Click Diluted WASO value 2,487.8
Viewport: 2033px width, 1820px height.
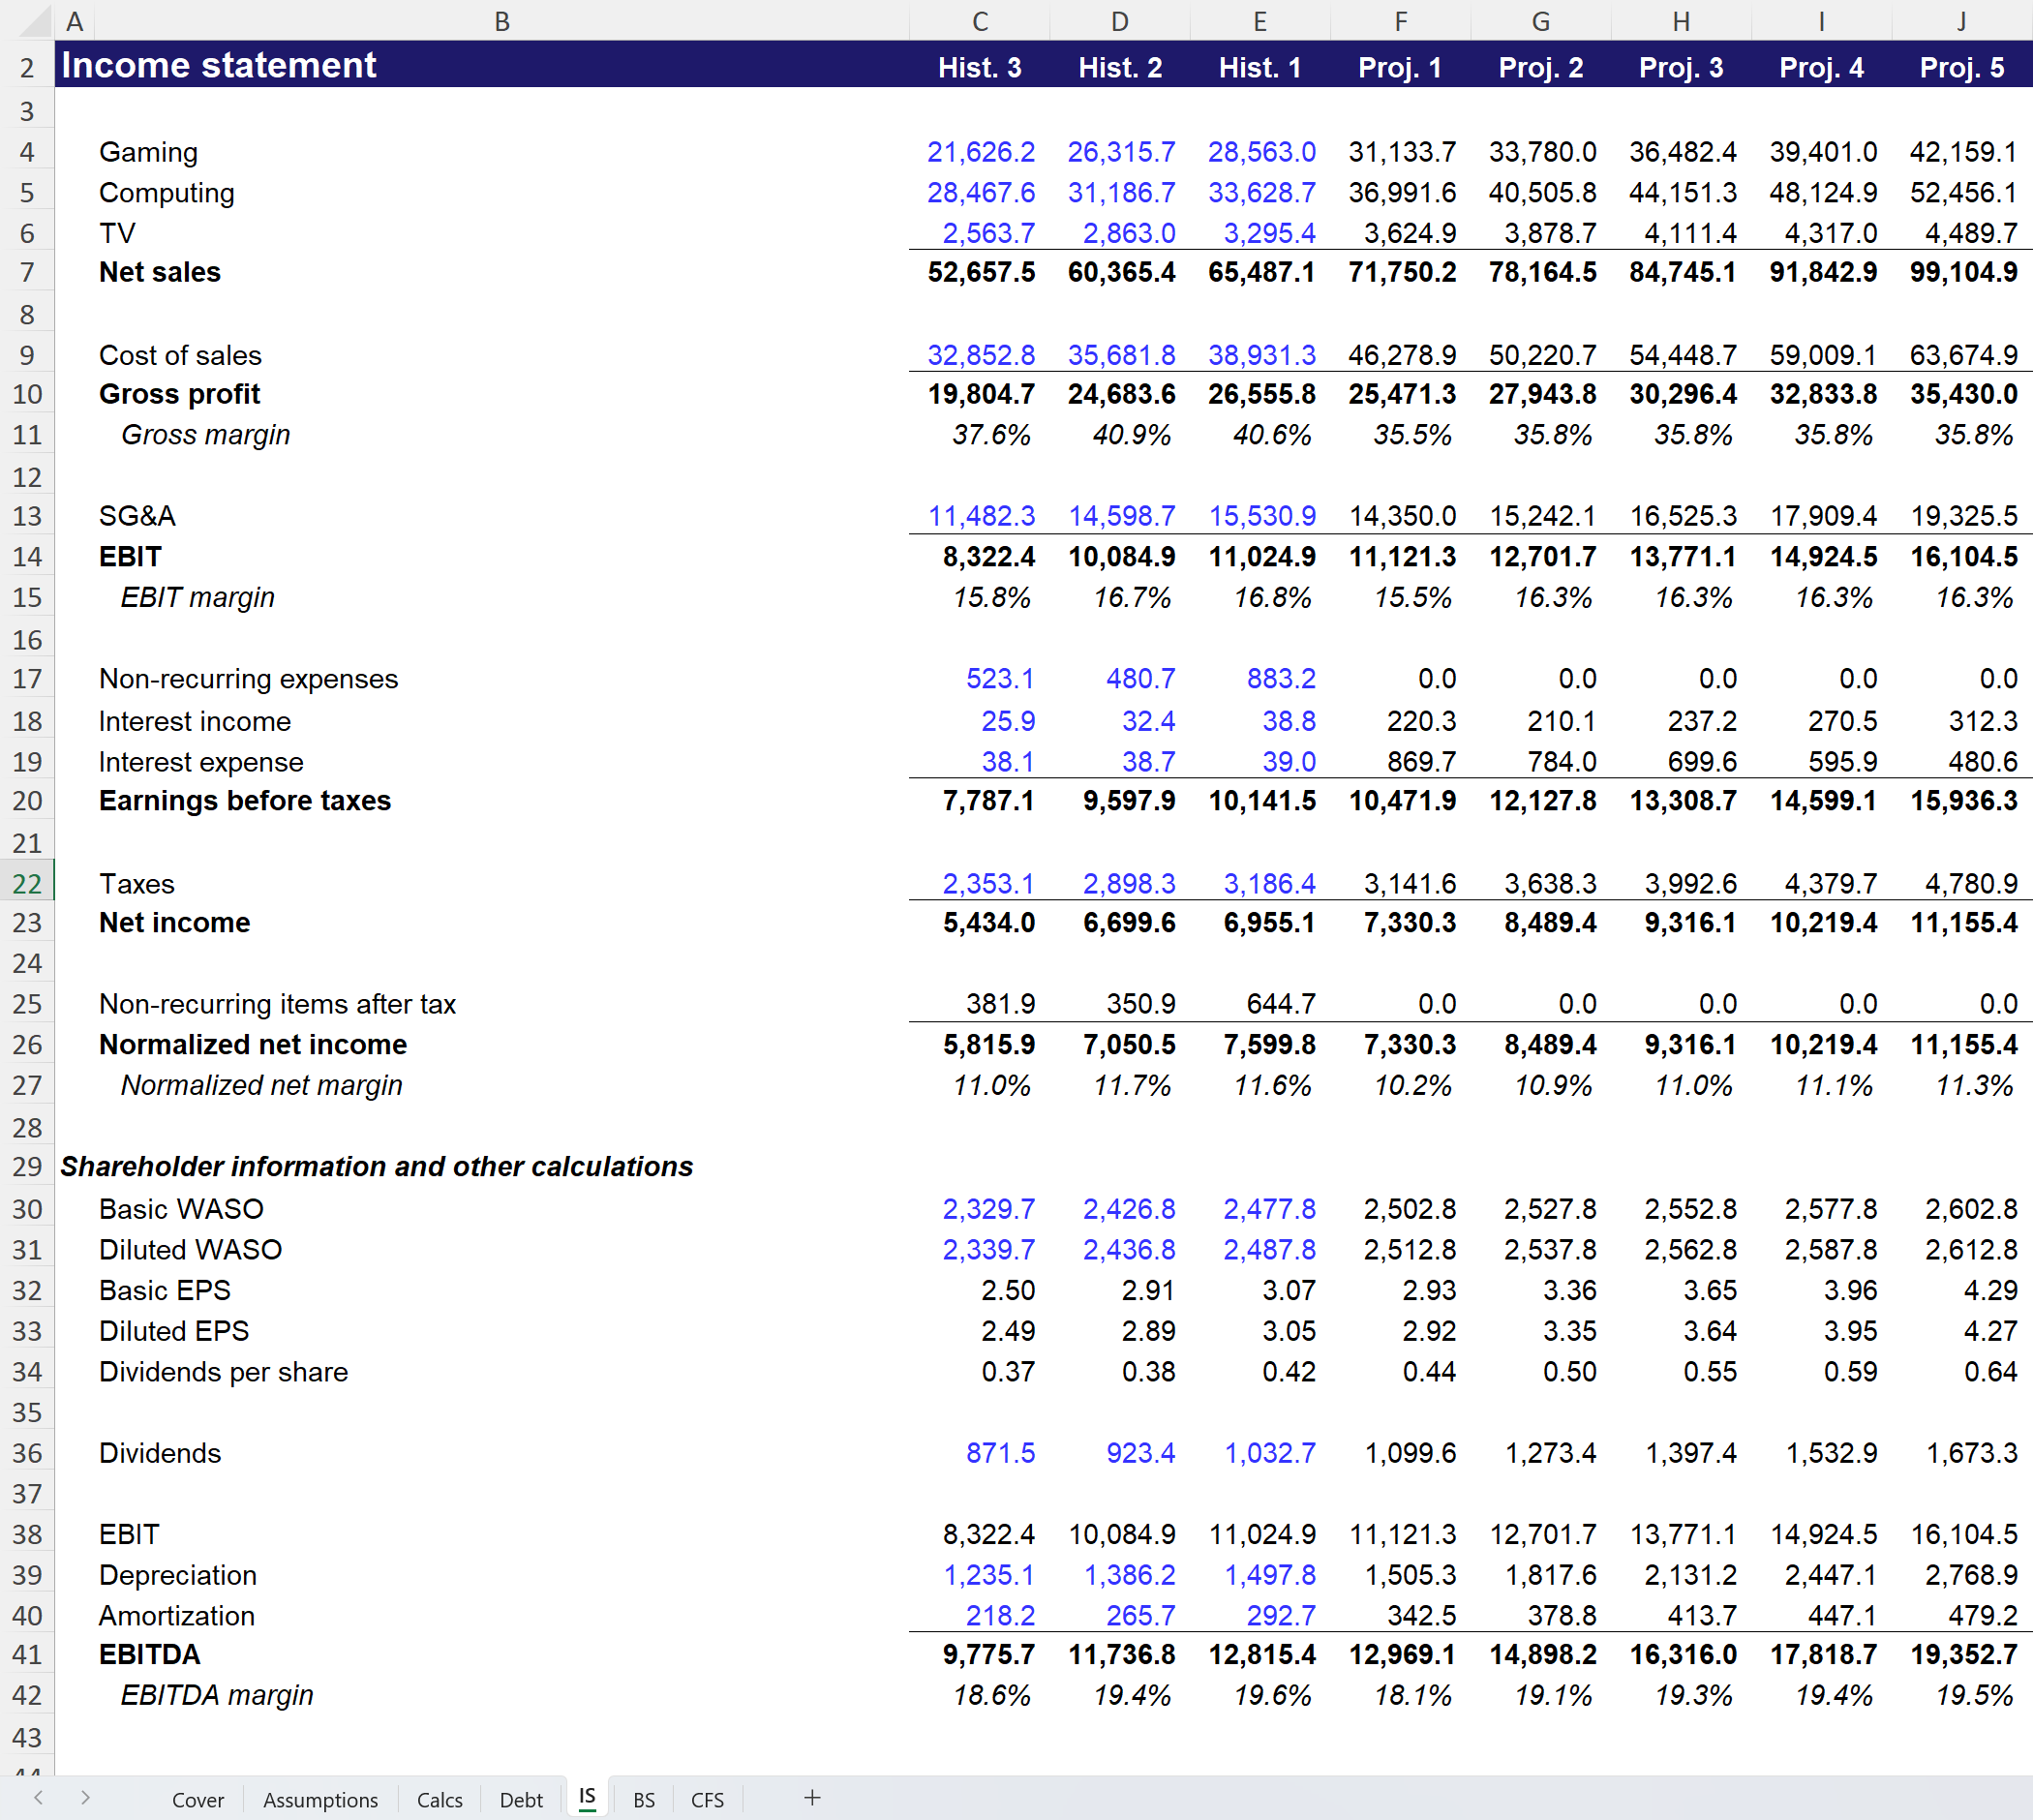tap(1270, 1250)
